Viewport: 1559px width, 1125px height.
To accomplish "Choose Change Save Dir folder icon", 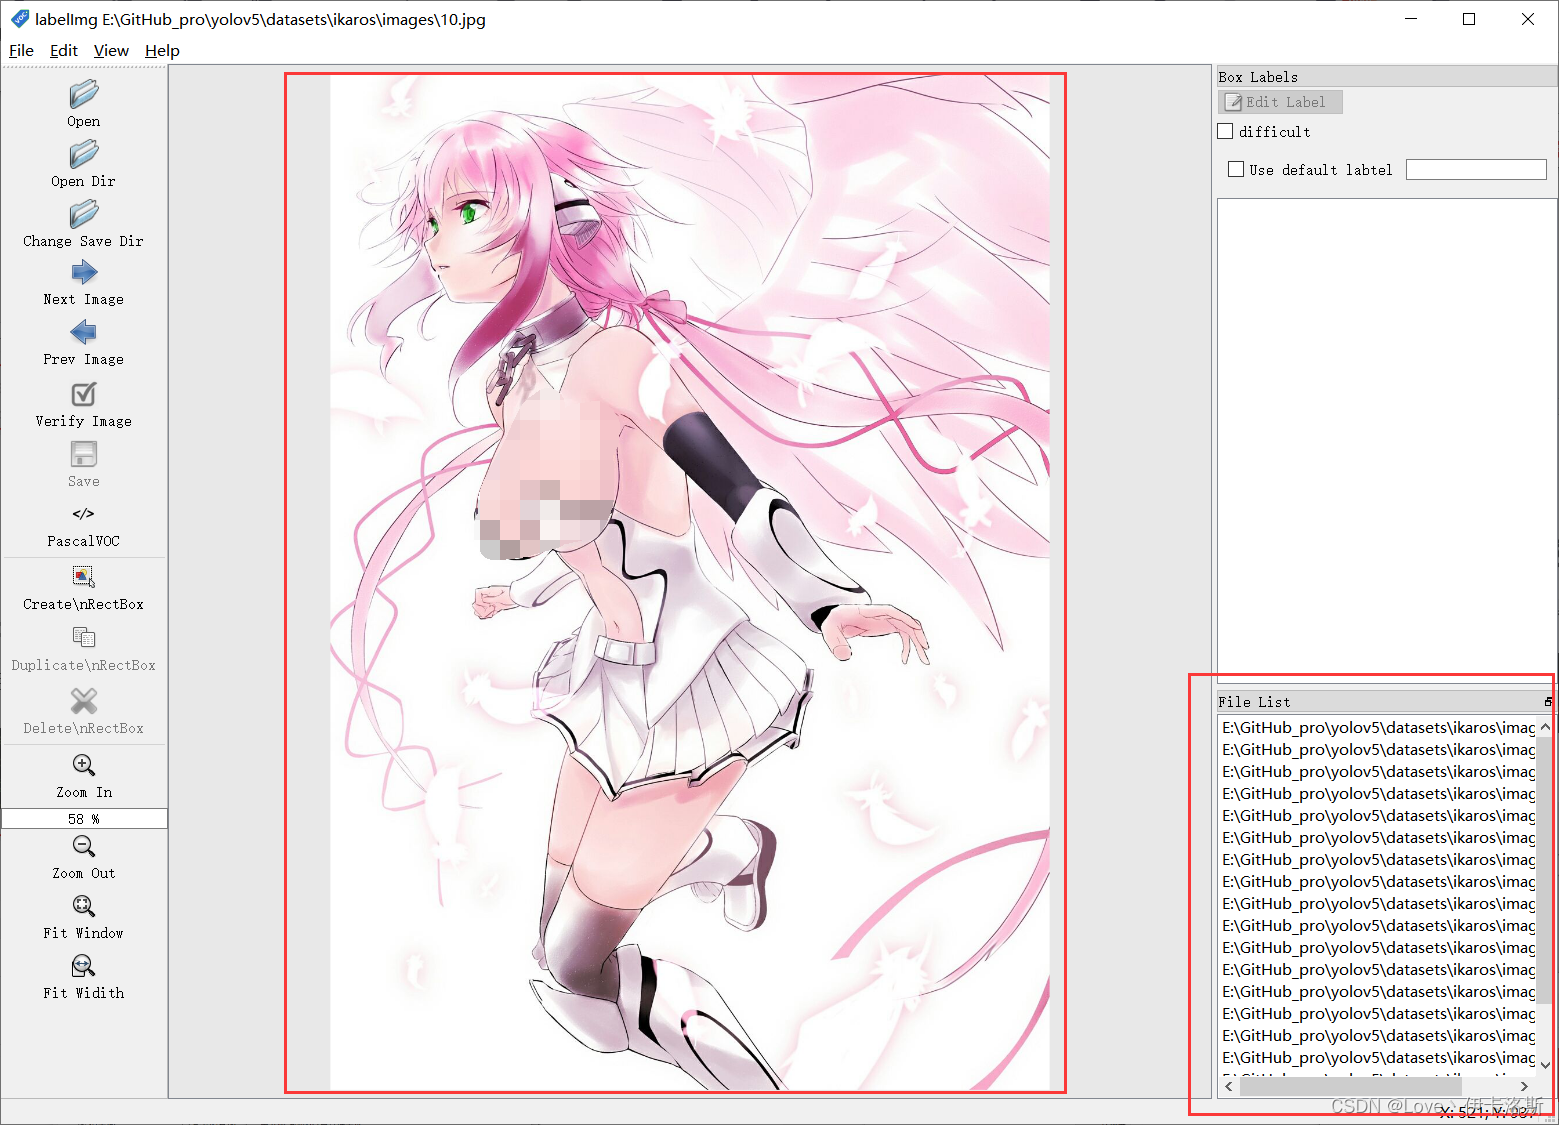I will tap(84, 214).
